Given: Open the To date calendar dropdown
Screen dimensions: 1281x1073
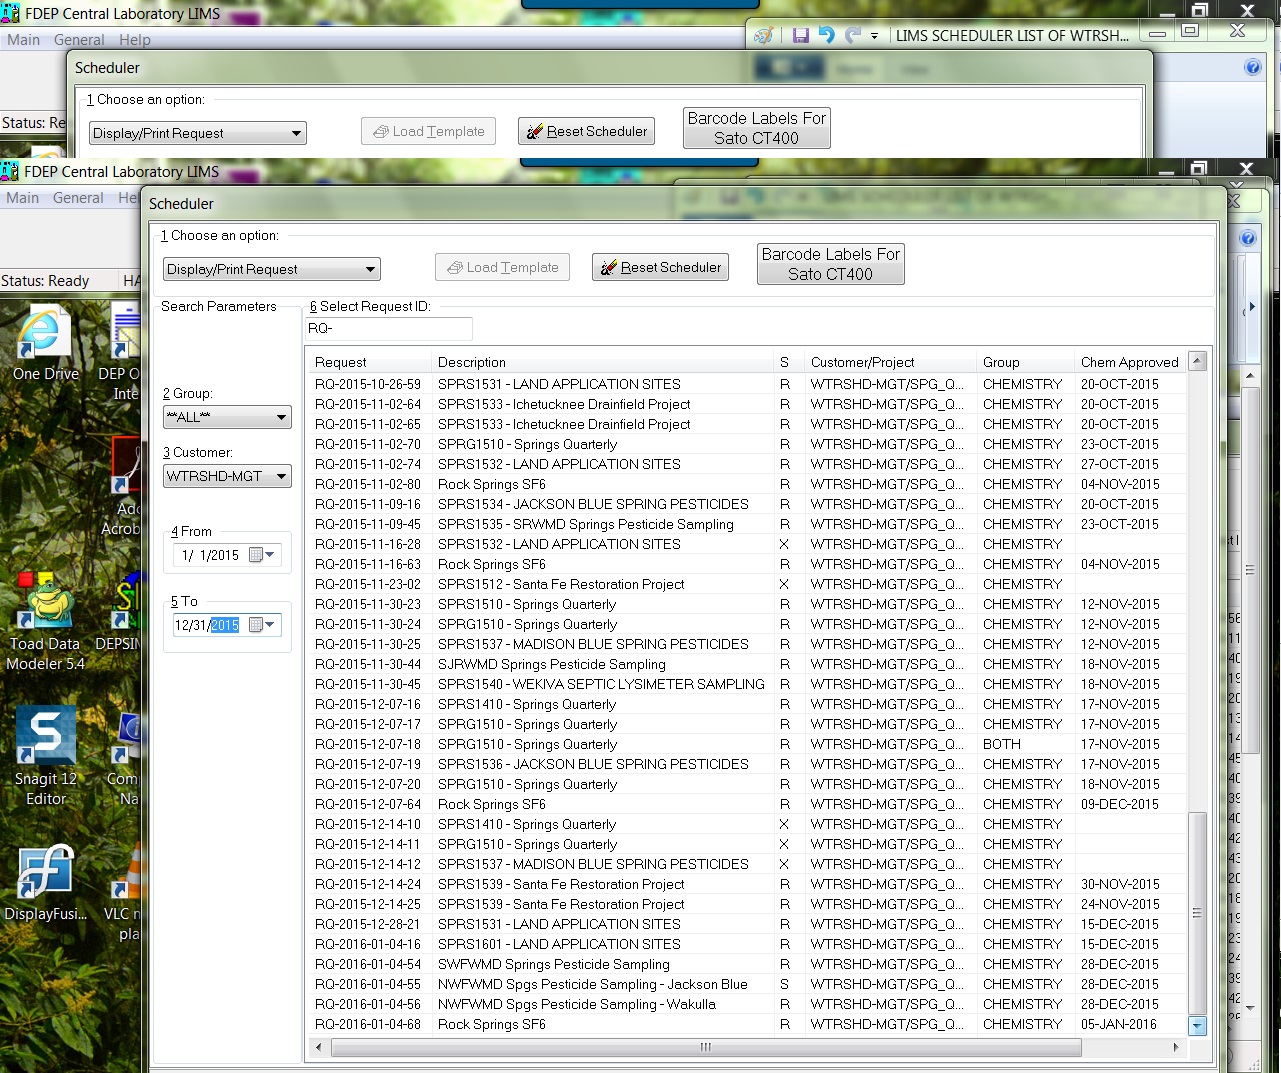Looking at the screenshot, I should (262, 625).
